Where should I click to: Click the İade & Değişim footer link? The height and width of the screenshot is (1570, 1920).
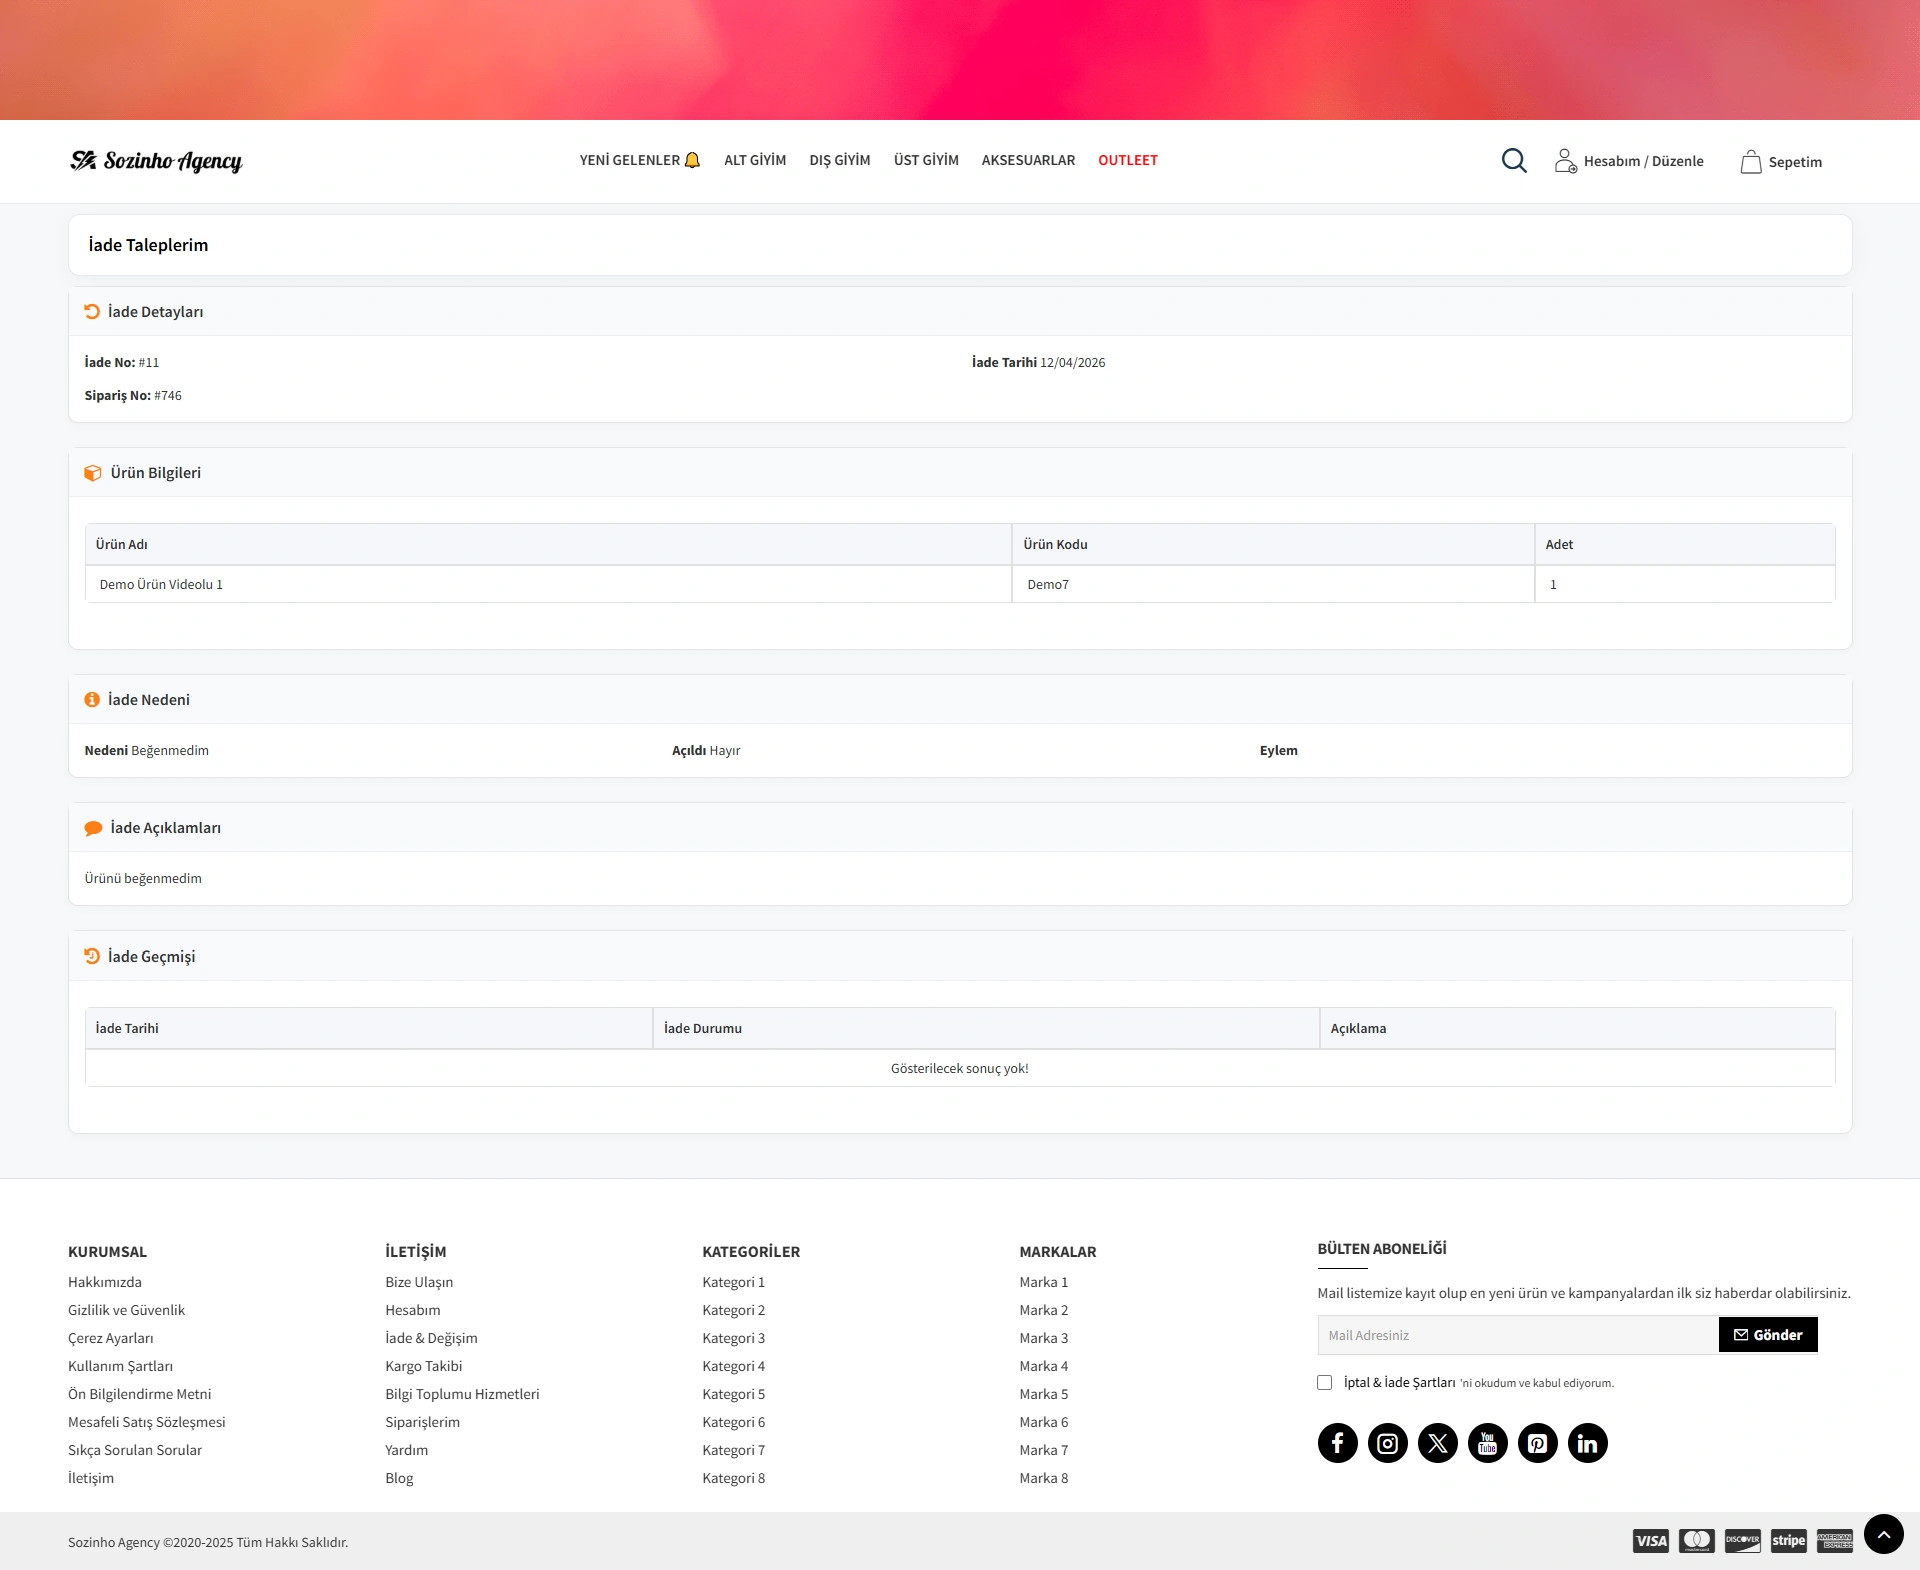coord(431,1338)
